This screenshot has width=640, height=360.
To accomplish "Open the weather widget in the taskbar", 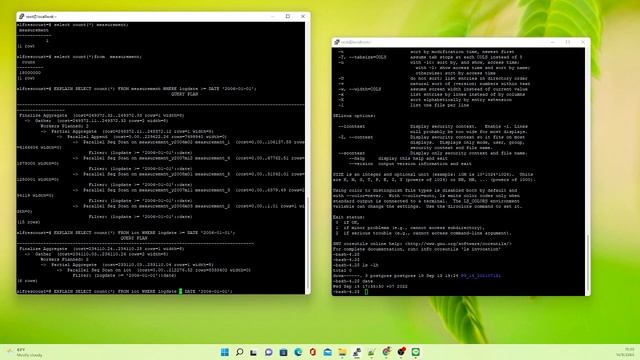I will (x=24, y=352).
